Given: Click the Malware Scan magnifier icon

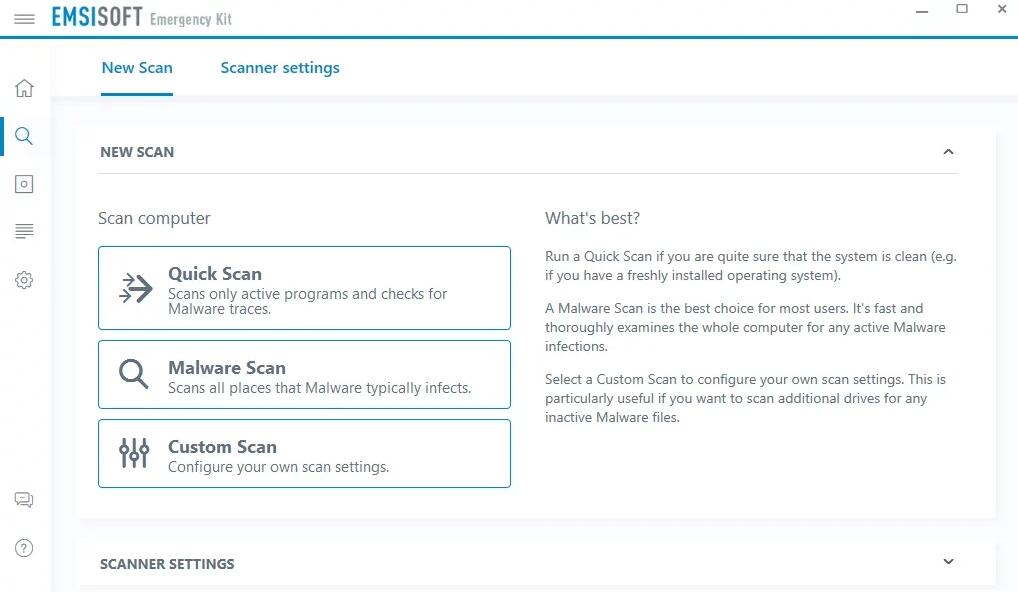Looking at the screenshot, I should coord(133,375).
